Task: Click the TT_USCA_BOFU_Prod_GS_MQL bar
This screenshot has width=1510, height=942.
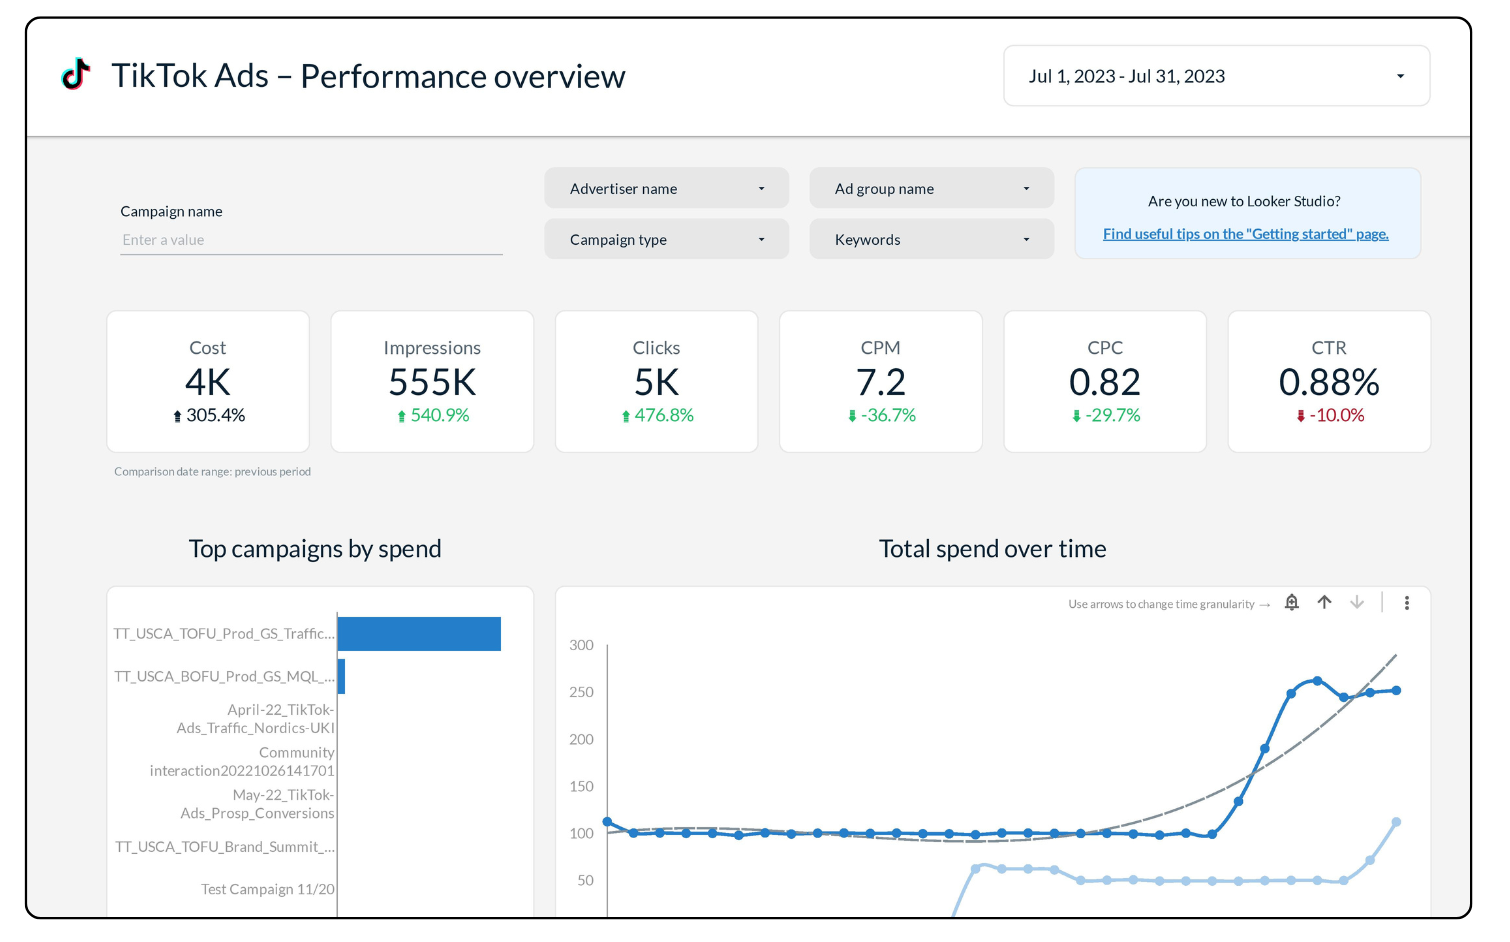Action: 341,677
